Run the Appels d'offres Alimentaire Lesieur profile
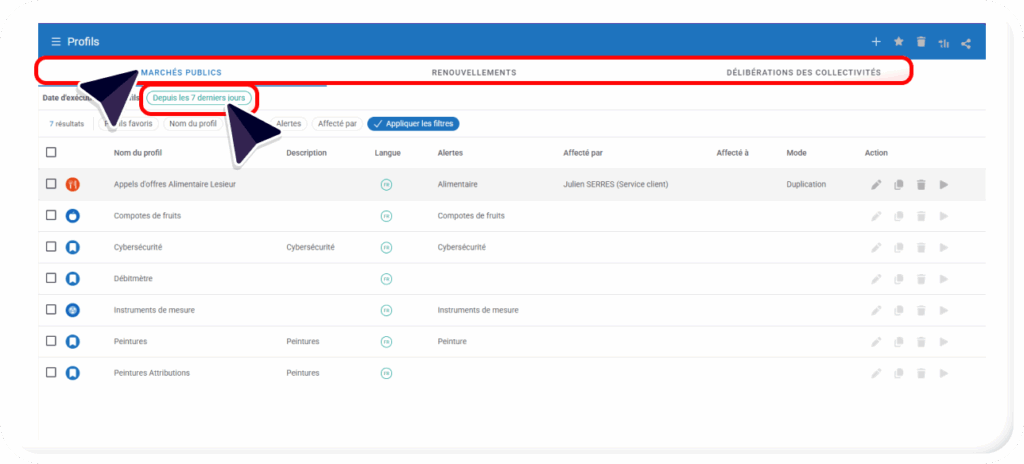The image size is (1024, 464). point(943,185)
